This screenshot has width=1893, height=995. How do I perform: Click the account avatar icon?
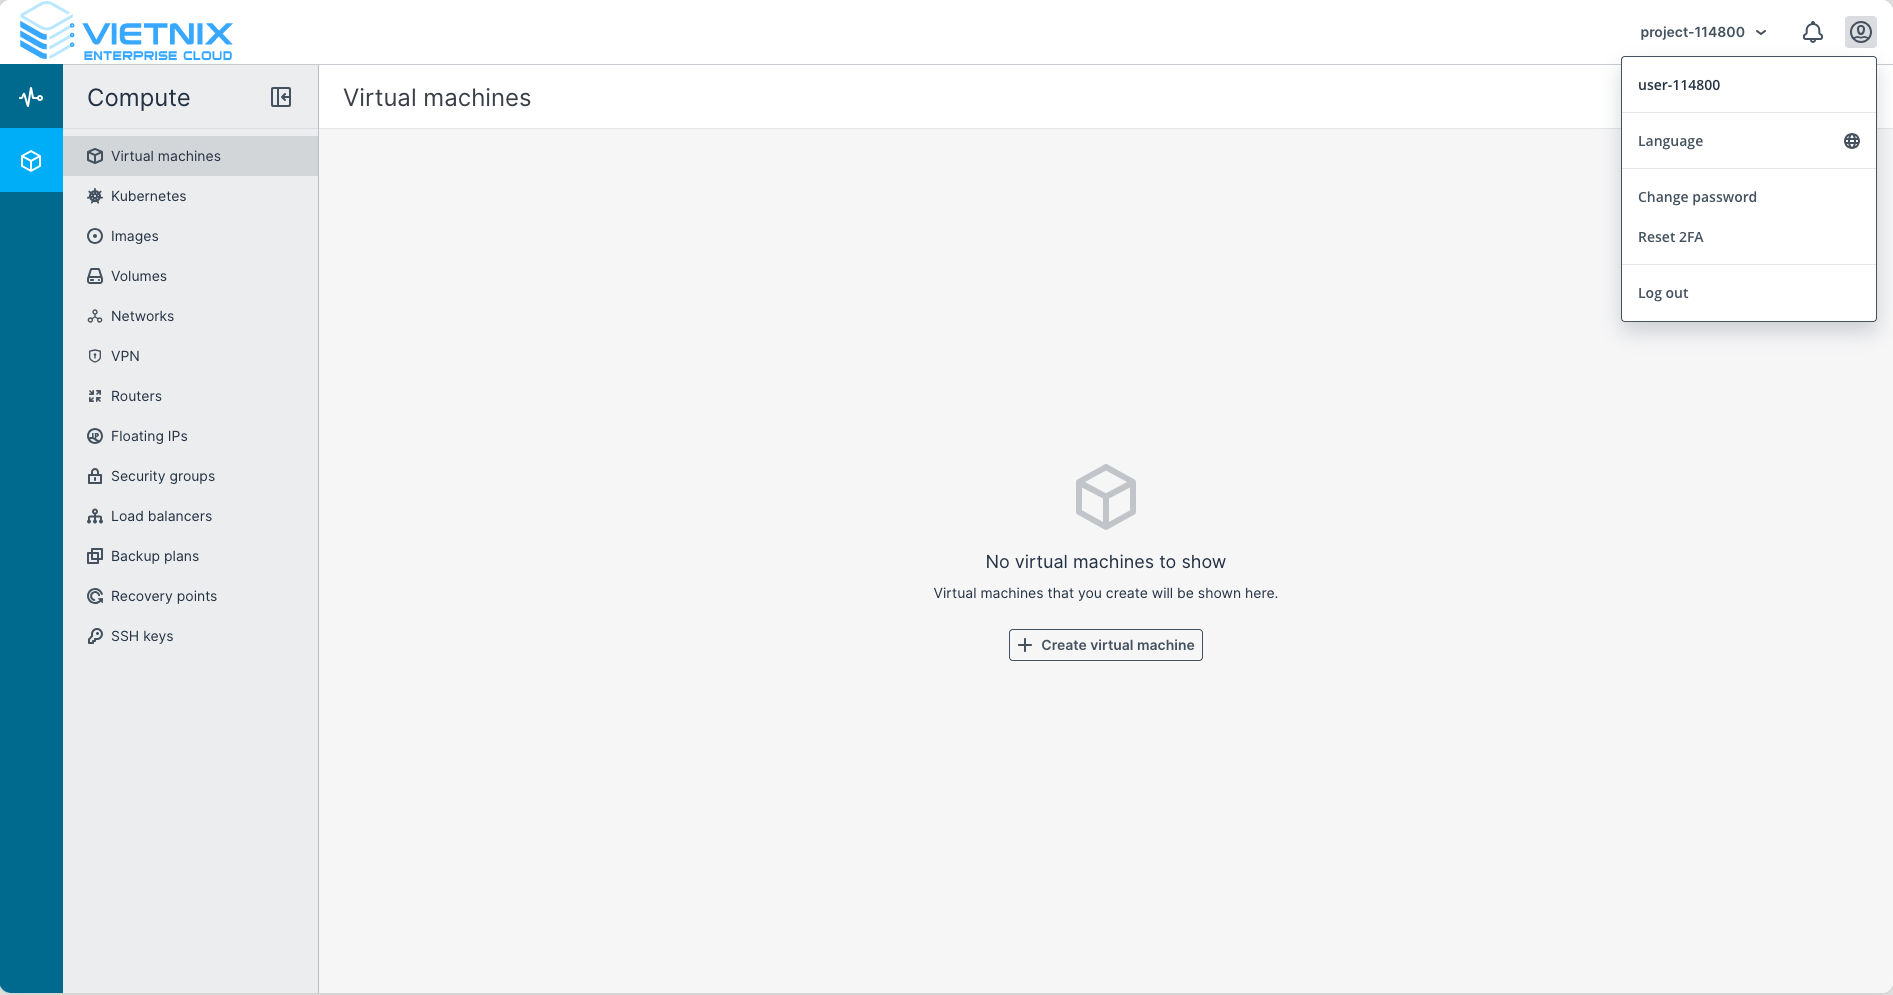1860,31
